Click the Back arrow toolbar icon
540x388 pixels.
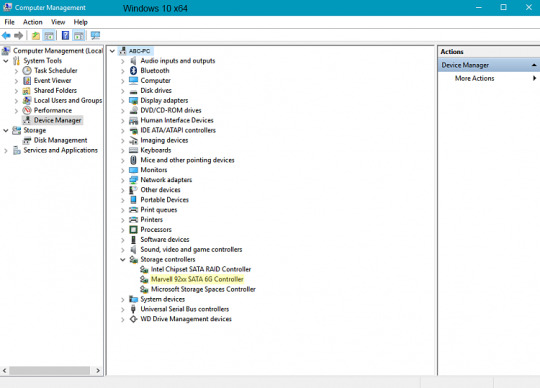click(x=6, y=35)
